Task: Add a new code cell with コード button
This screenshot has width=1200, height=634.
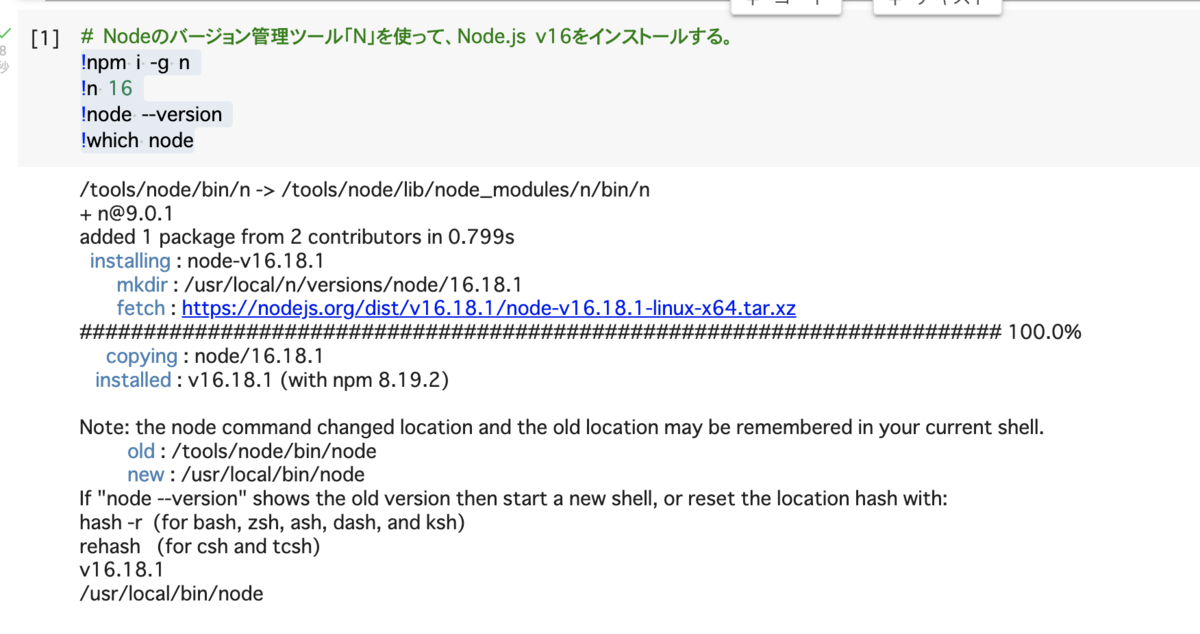Action: click(x=786, y=5)
